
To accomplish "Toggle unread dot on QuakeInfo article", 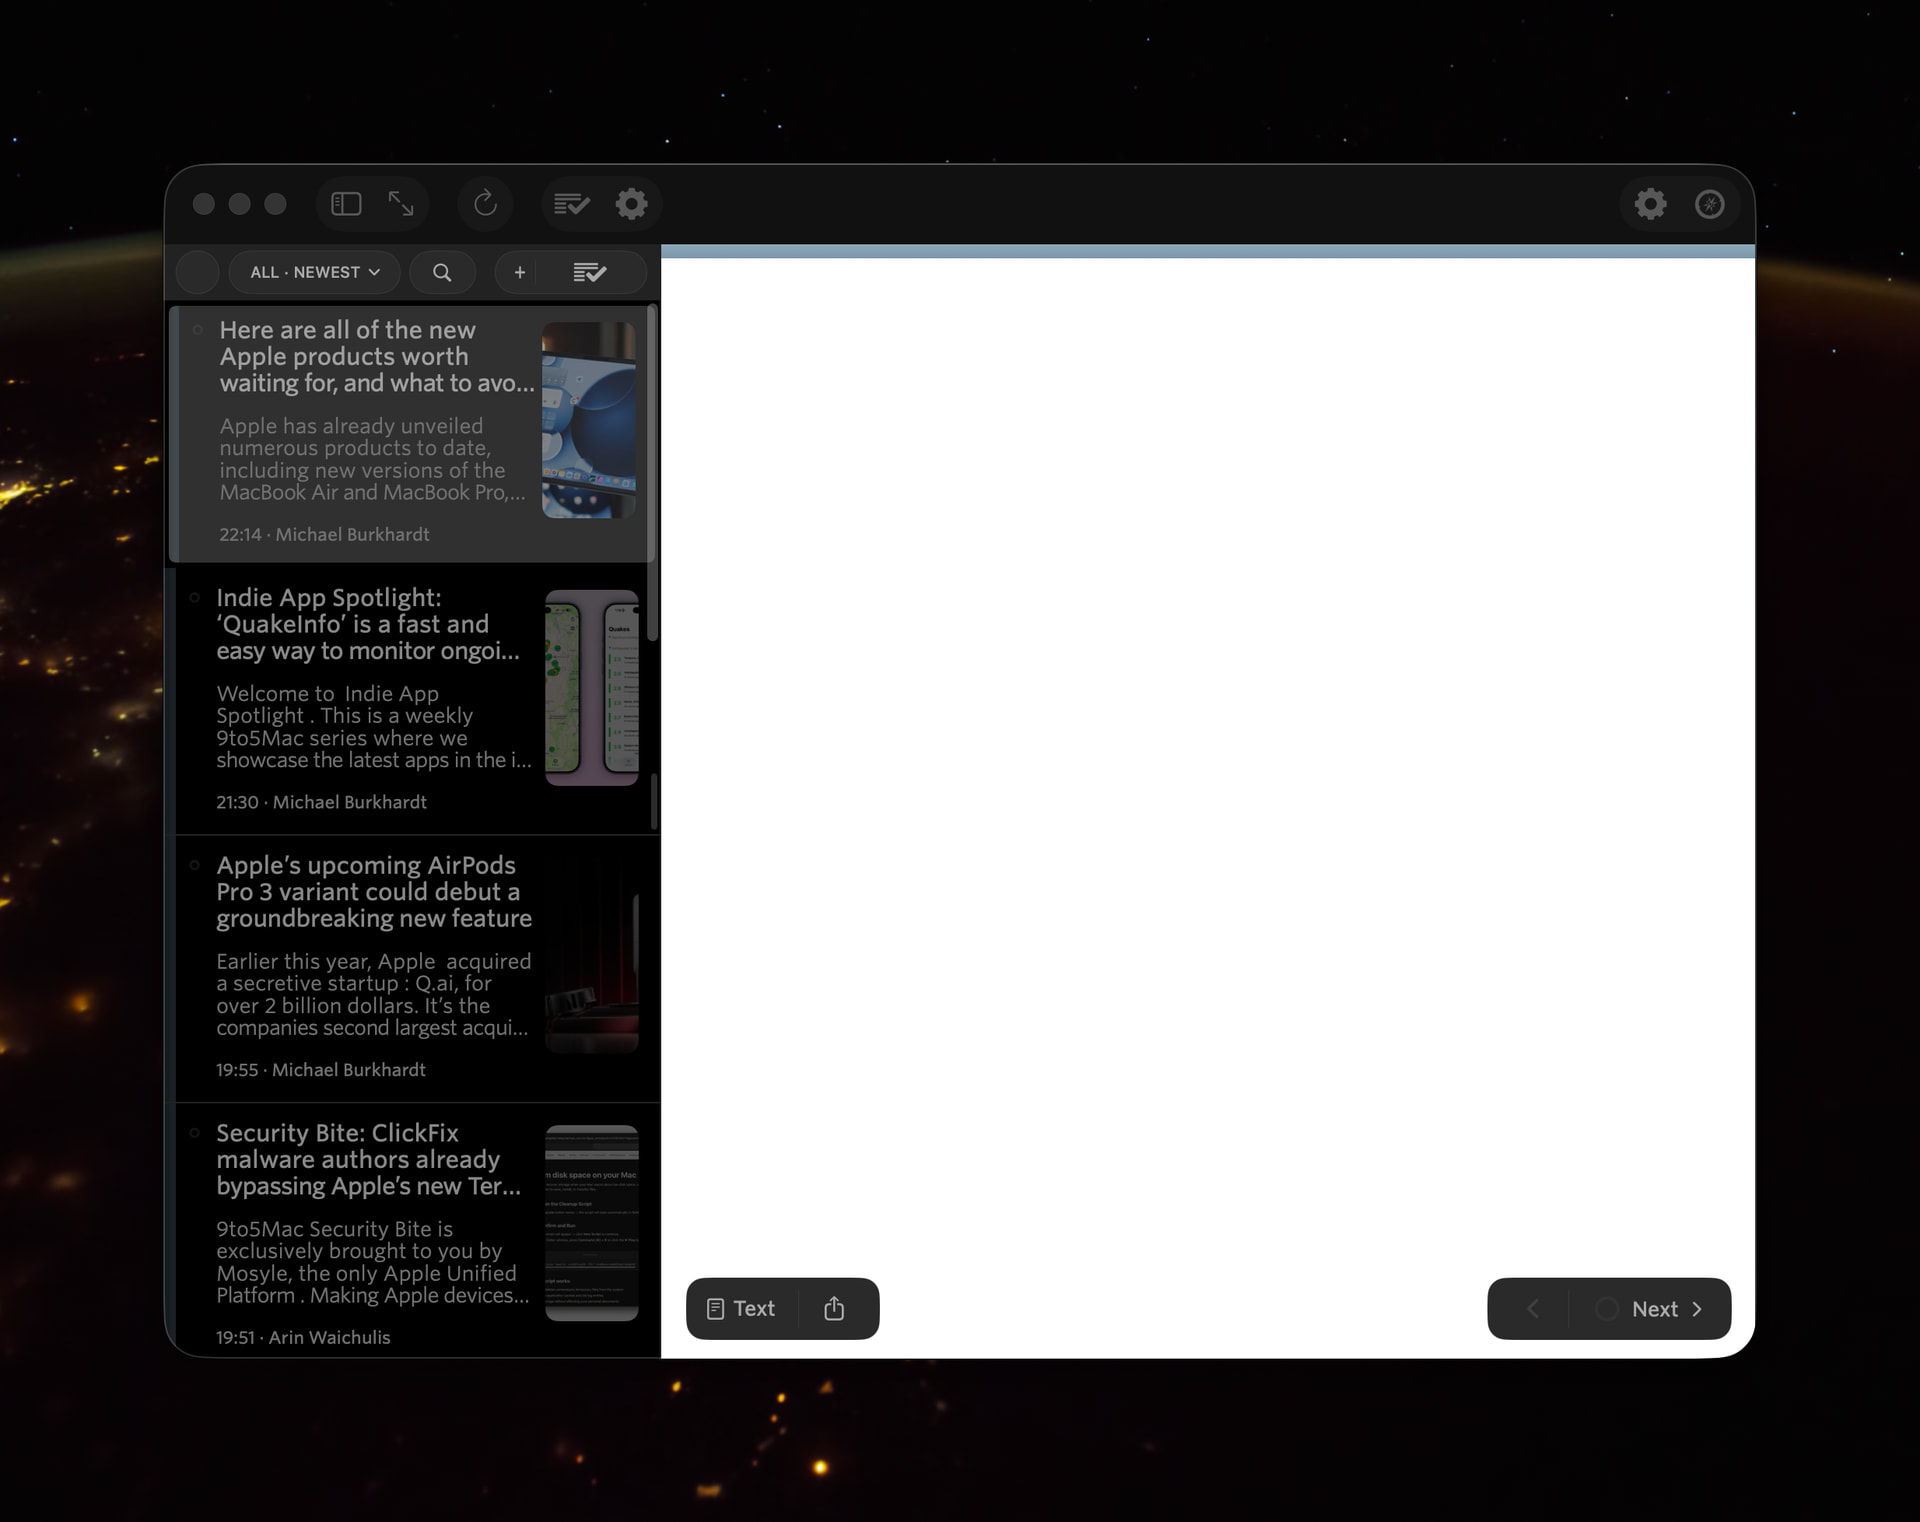I will pyautogui.click(x=195, y=598).
